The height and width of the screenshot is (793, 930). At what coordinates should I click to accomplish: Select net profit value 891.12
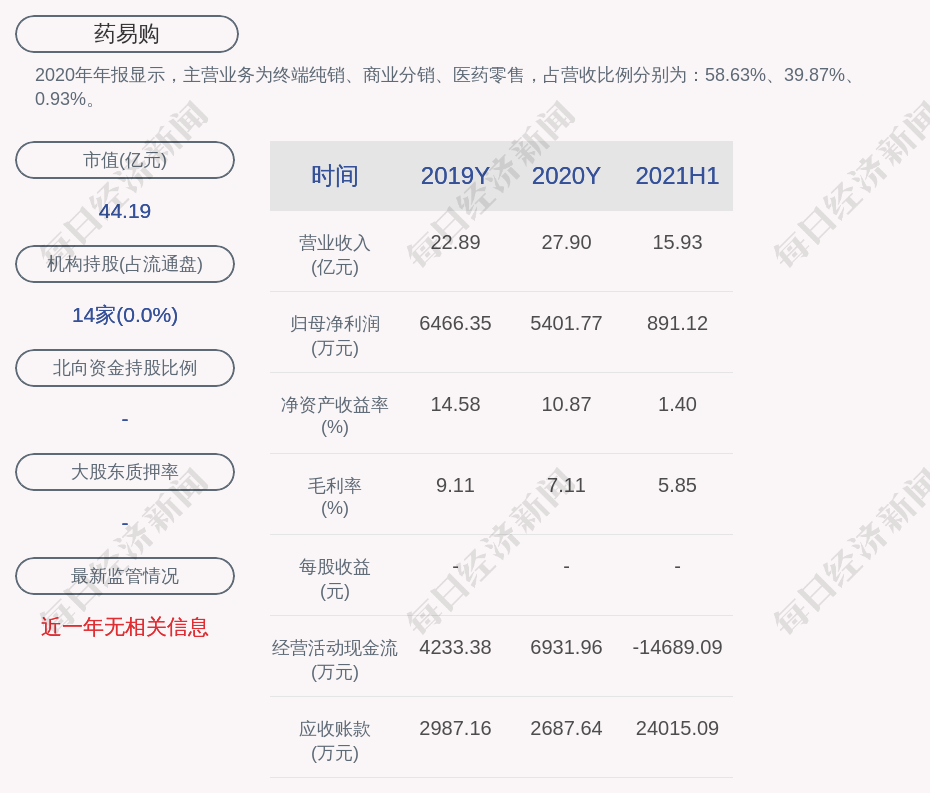tap(677, 323)
